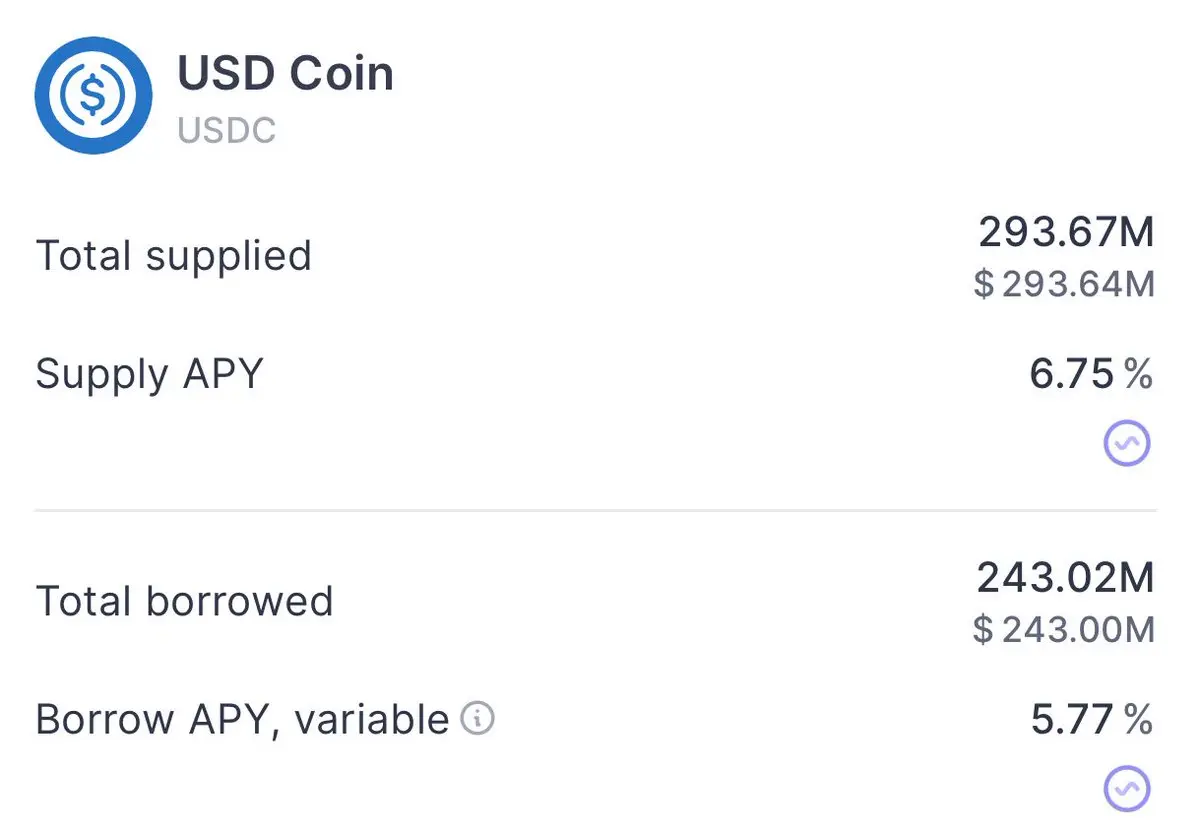Select the USD Coin title
The width and height of the screenshot is (1199, 836).
tap(285, 73)
